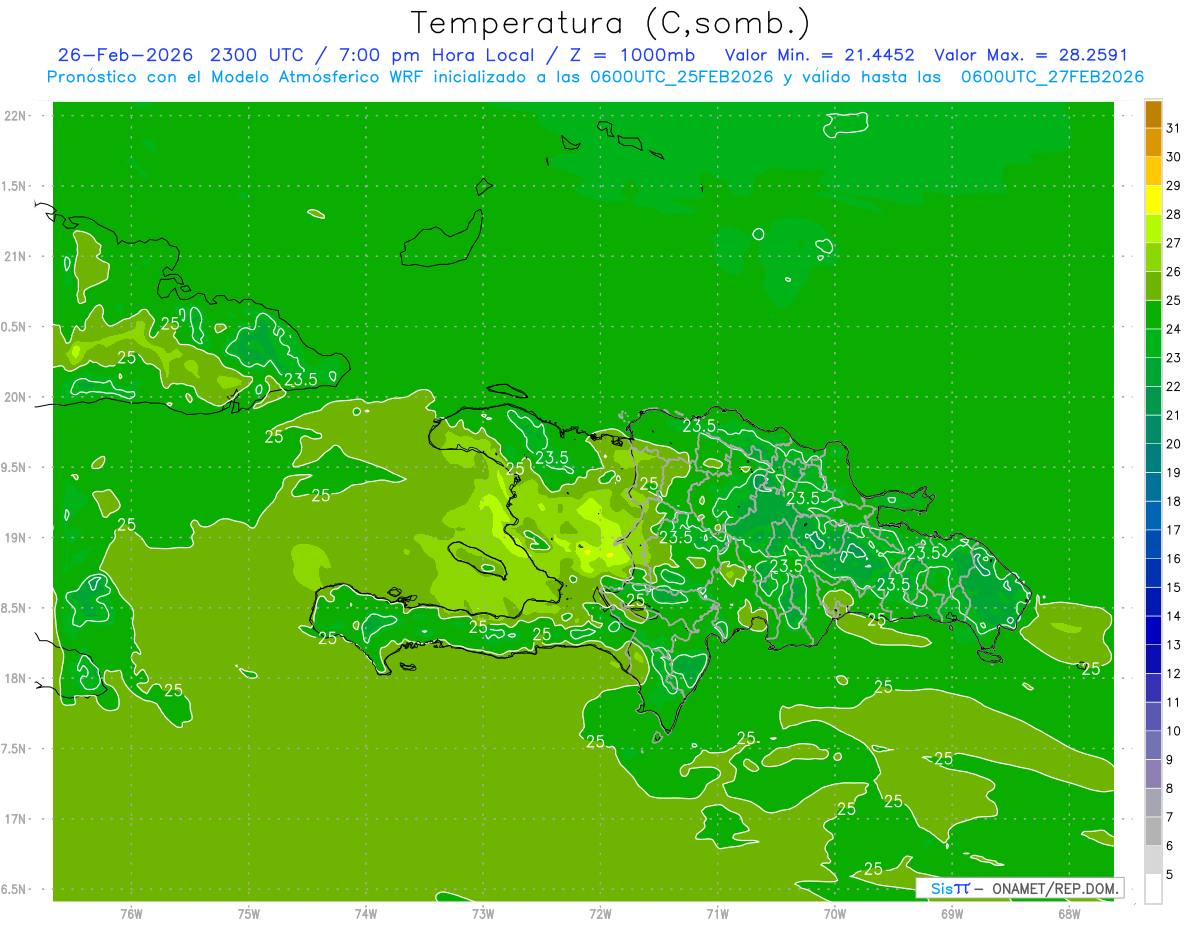Screen dimensions: 1200x927
Task: Click the '68W' longitude label
Action: click(x=1069, y=914)
